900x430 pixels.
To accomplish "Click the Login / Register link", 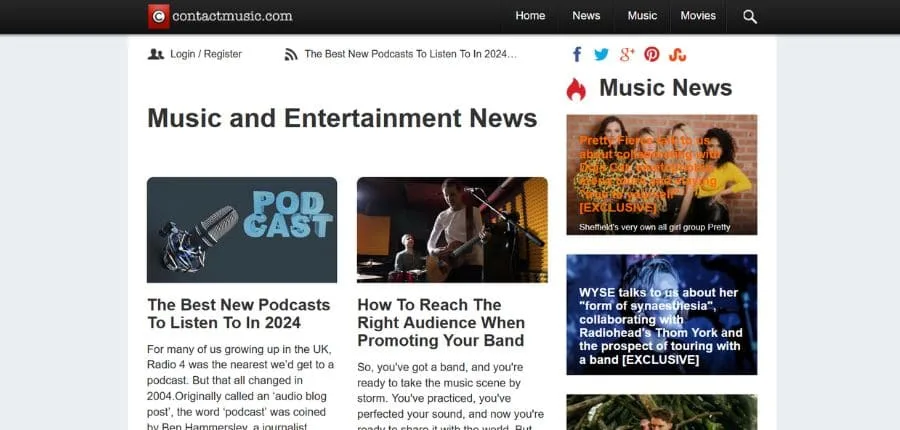I will coord(206,54).
